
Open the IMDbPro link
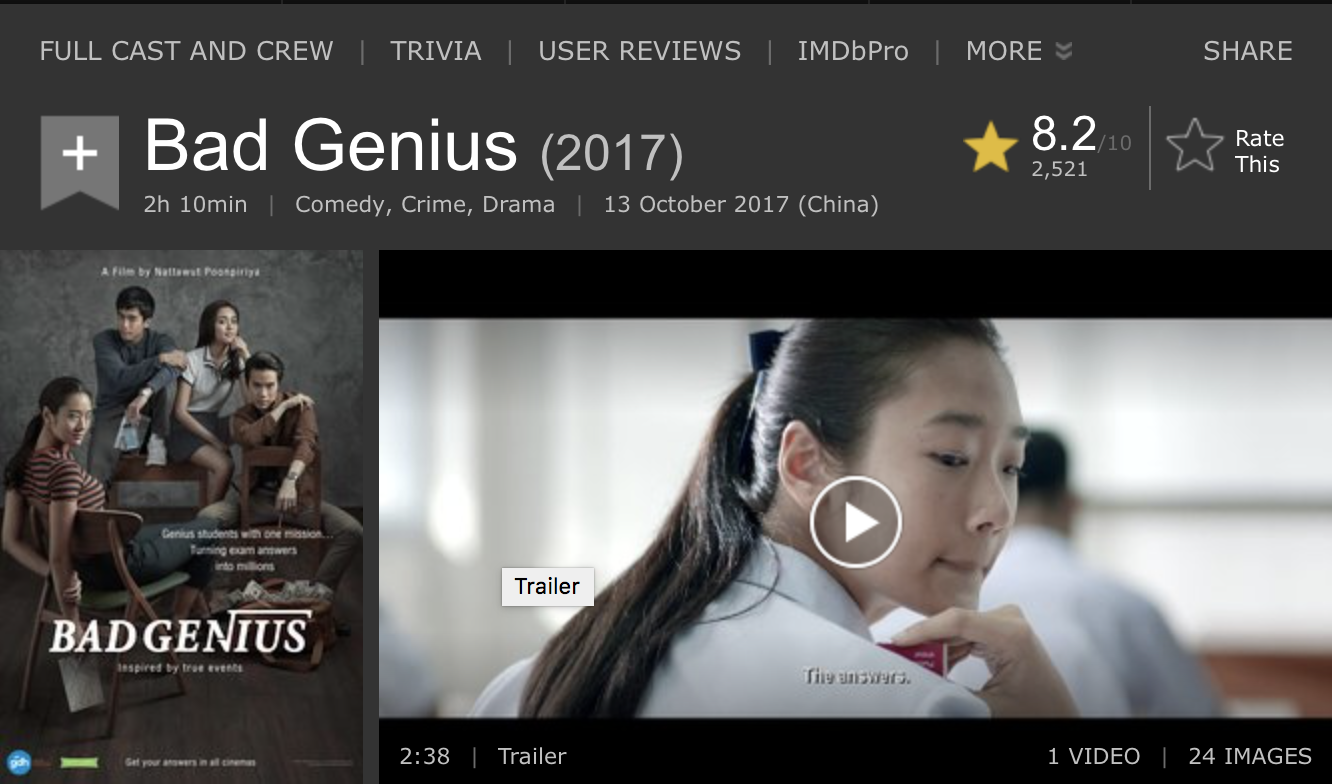(853, 51)
